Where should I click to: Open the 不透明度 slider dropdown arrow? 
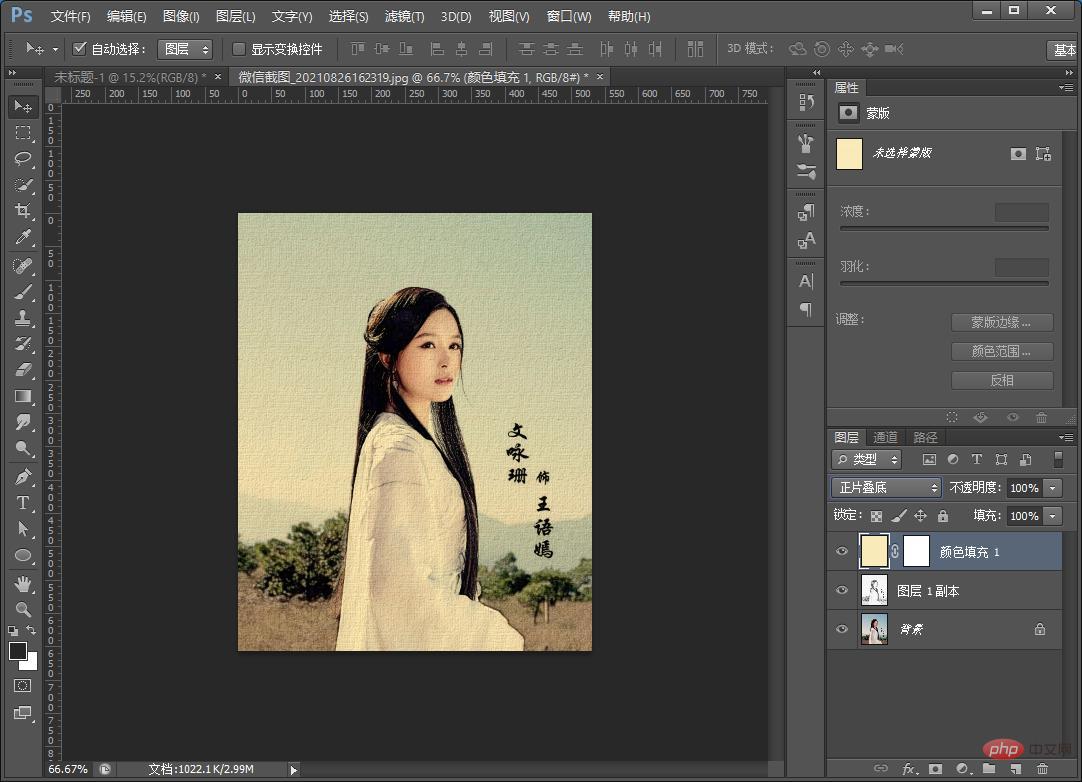pyautogui.click(x=1052, y=487)
